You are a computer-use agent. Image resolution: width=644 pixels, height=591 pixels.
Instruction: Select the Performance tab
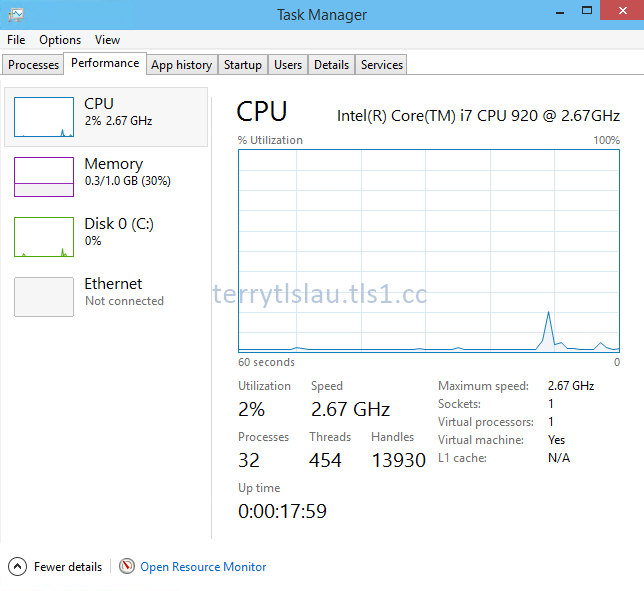click(105, 63)
